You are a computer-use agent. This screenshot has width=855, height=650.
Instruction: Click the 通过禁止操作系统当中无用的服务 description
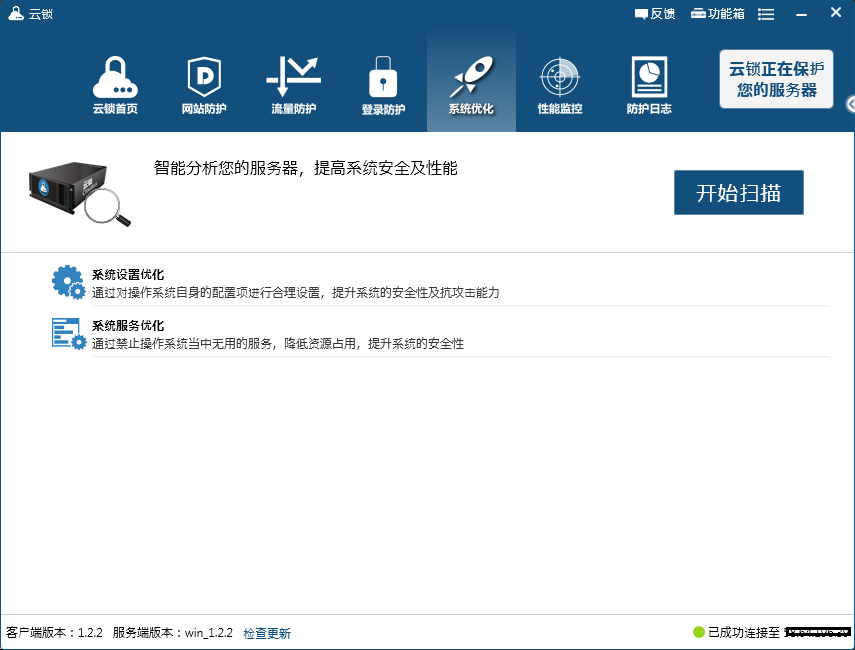click(278, 344)
